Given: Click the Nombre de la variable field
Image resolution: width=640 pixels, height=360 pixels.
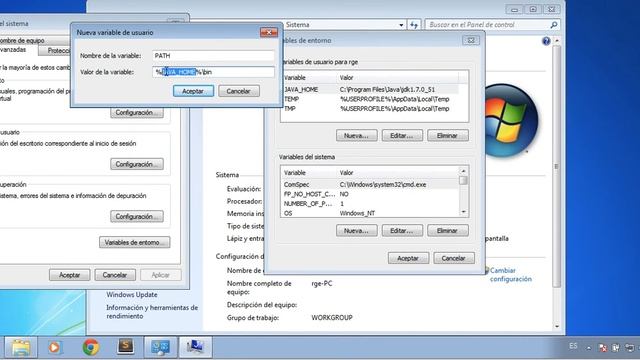Looking at the screenshot, I should click(x=213, y=56).
